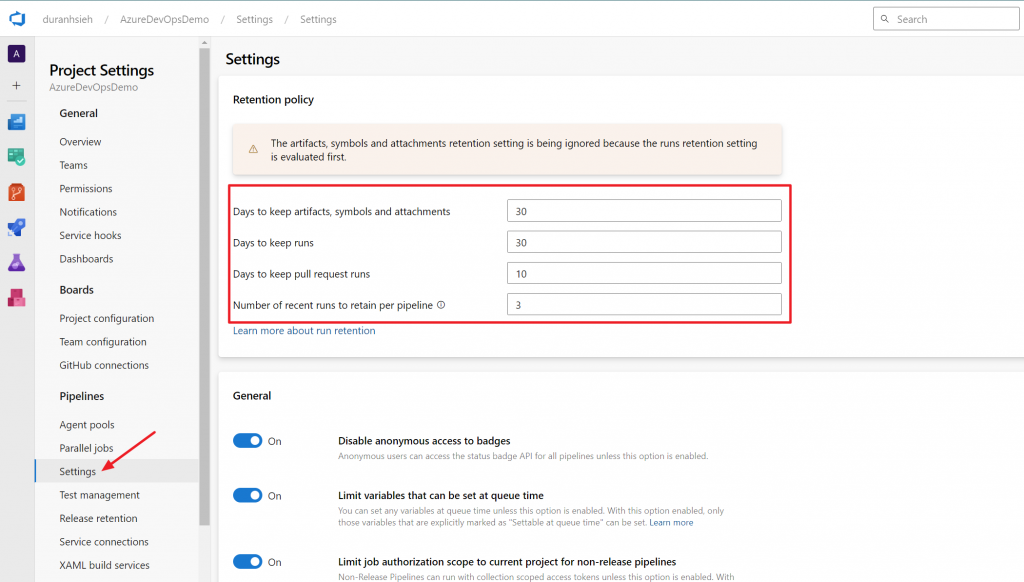Viewport: 1024px width, 582px height.
Task: Open the Boards hub icon
Action: pyautogui.click(x=16, y=157)
